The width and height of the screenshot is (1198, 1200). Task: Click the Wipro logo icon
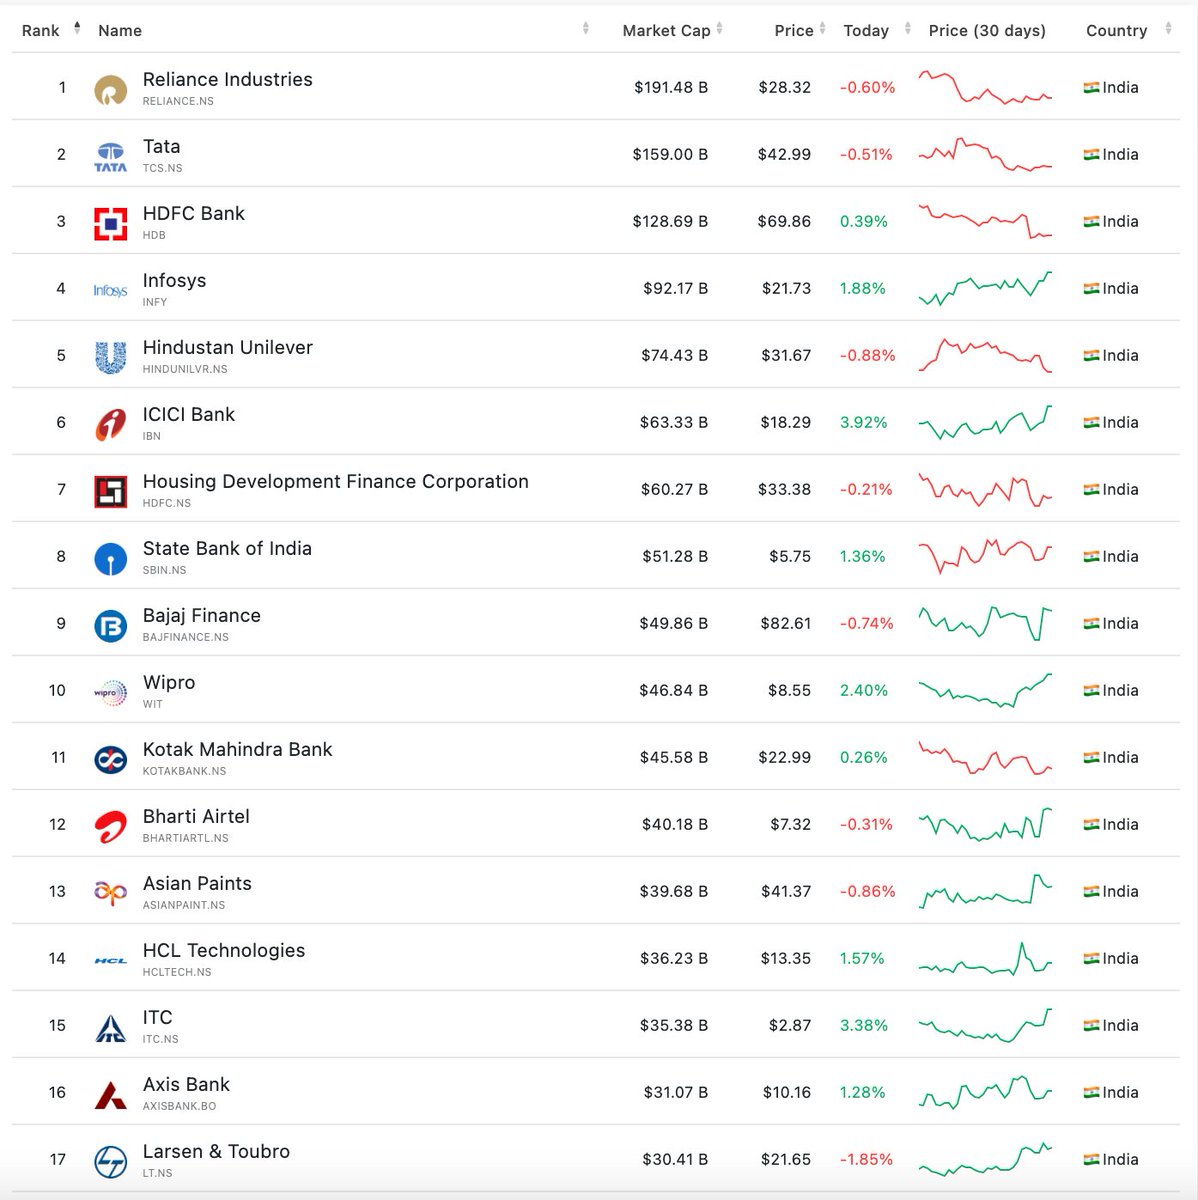(x=110, y=693)
